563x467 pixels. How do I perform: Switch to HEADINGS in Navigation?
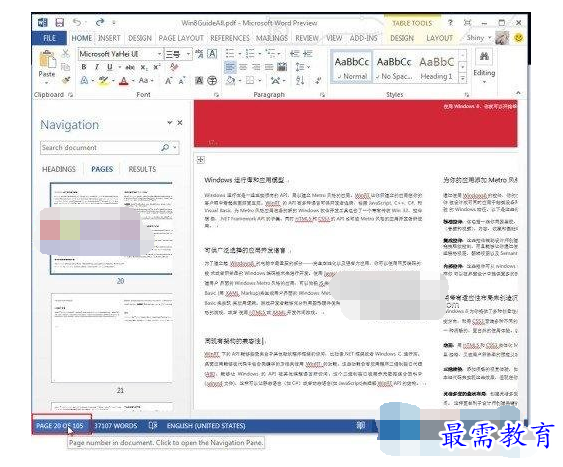click(59, 169)
